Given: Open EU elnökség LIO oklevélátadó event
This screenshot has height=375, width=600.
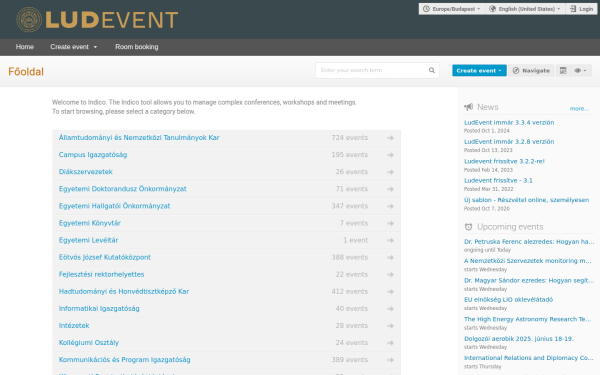Looking at the screenshot, I should tap(509, 300).
